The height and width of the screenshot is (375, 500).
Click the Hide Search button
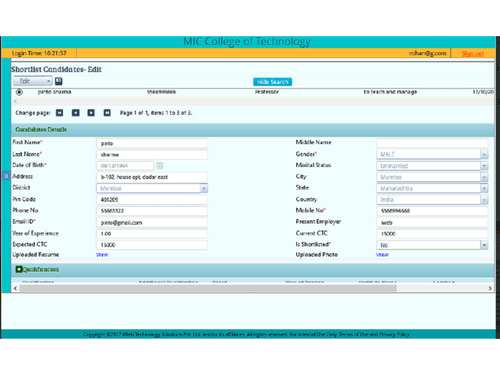272,82
